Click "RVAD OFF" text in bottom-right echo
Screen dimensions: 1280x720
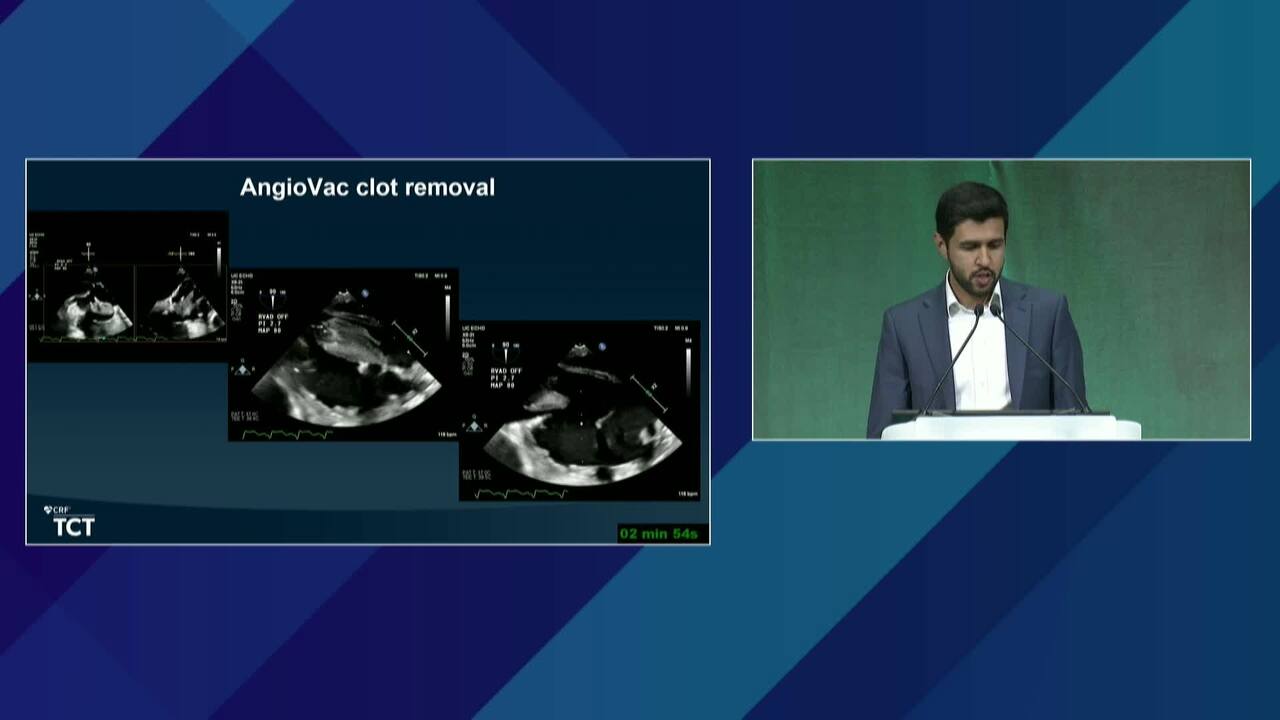[508, 370]
